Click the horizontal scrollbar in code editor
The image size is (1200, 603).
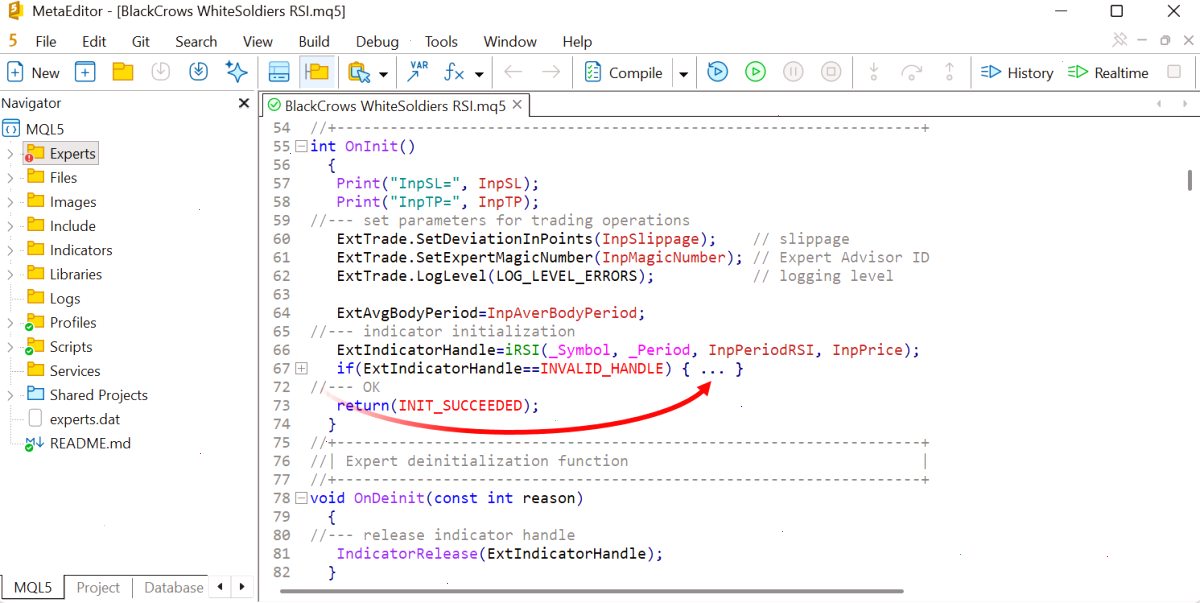[592, 590]
